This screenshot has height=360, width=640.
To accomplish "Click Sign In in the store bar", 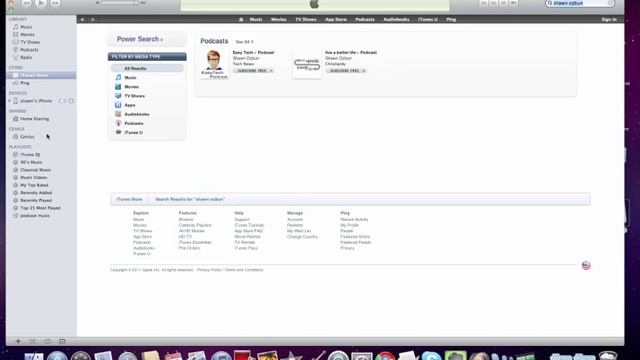I will click(609, 19).
